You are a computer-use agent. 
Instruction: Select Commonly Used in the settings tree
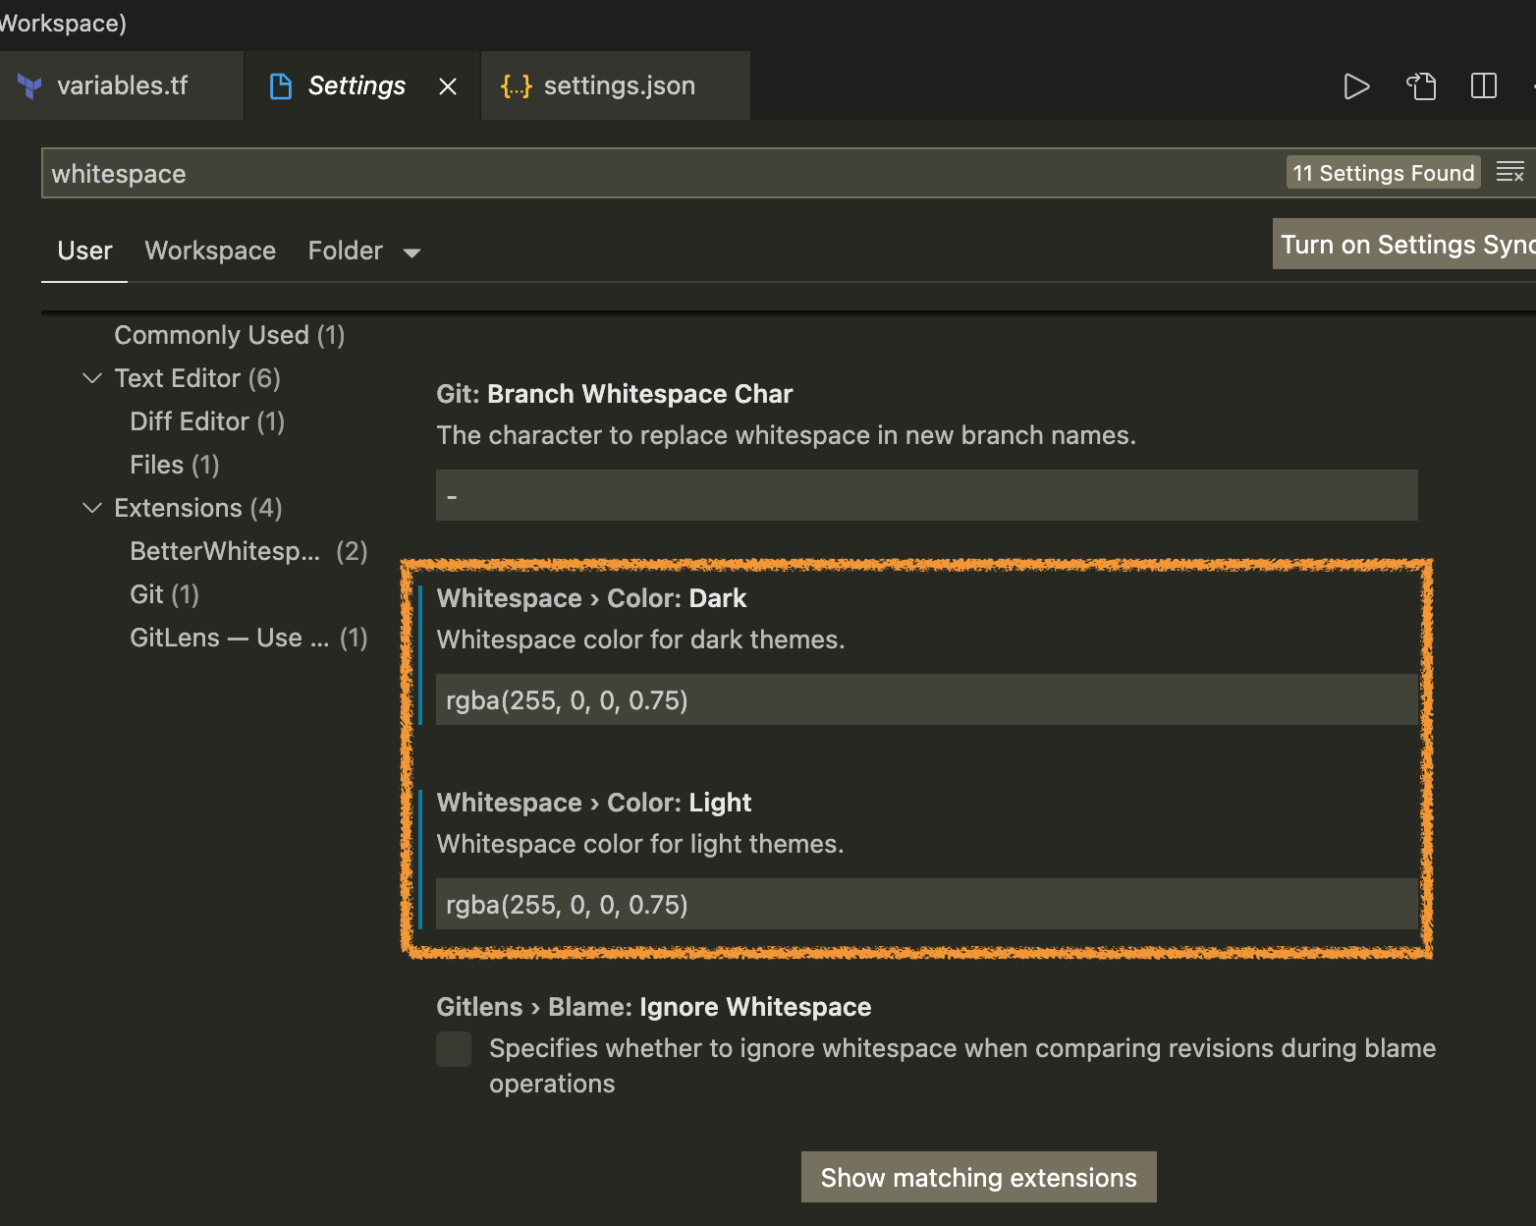coord(229,335)
